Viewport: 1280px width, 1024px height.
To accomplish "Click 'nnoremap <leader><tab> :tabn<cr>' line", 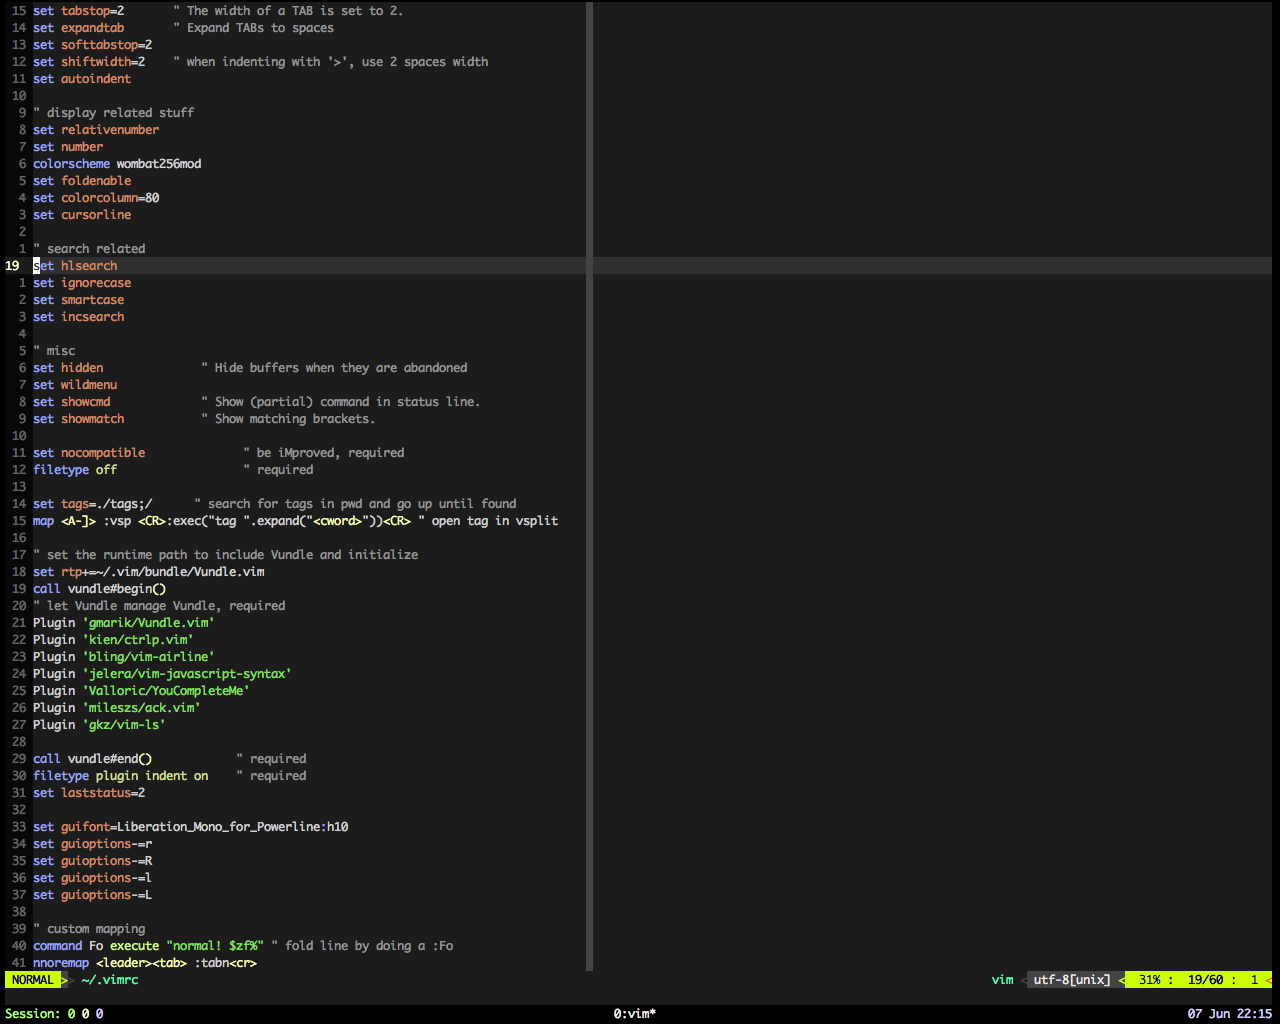I will click(x=145, y=963).
